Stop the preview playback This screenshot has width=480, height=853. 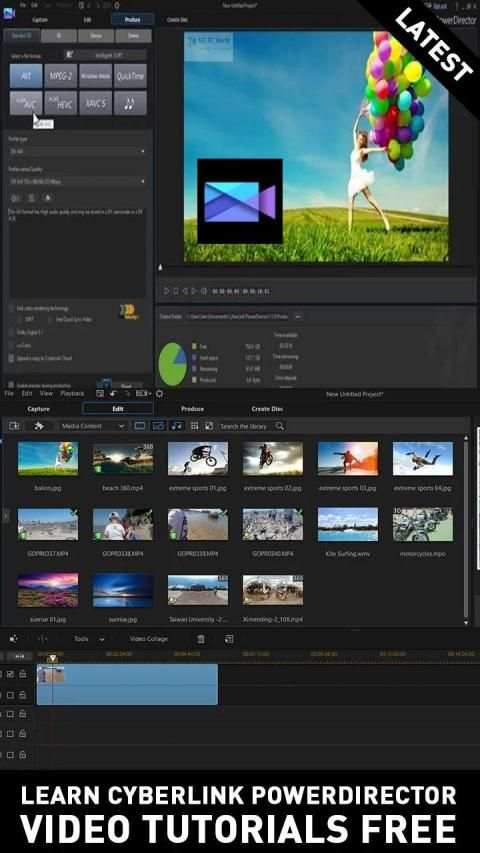pyautogui.click(x=176, y=291)
